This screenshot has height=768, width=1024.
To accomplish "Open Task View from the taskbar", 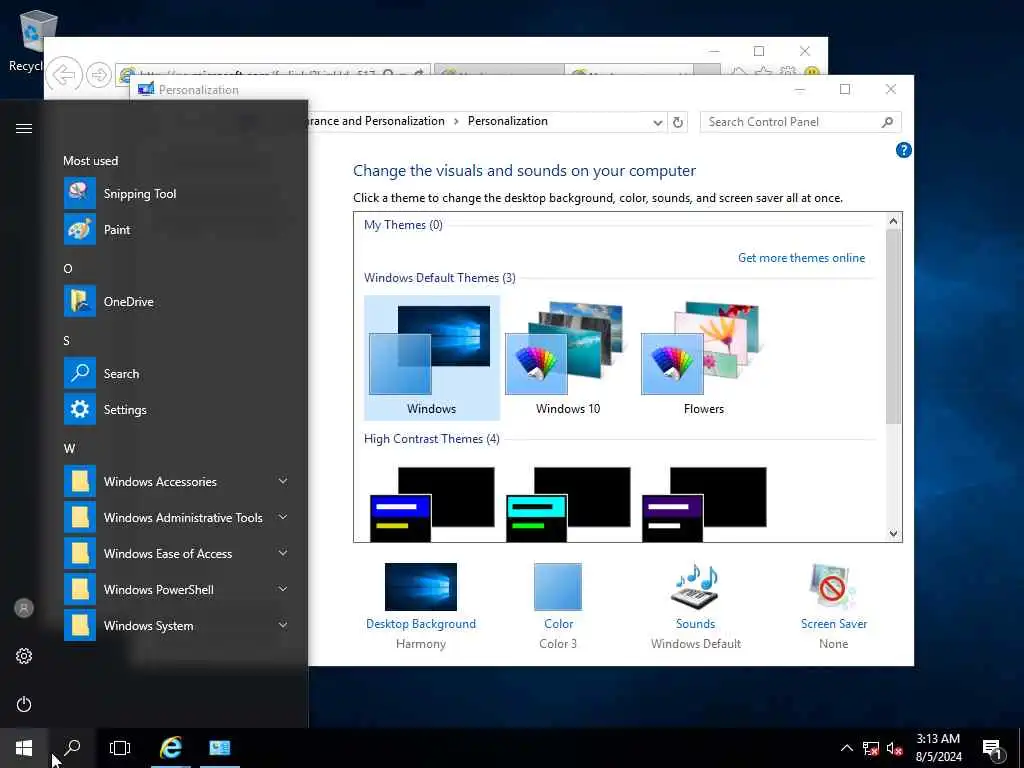I will pyautogui.click(x=120, y=748).
